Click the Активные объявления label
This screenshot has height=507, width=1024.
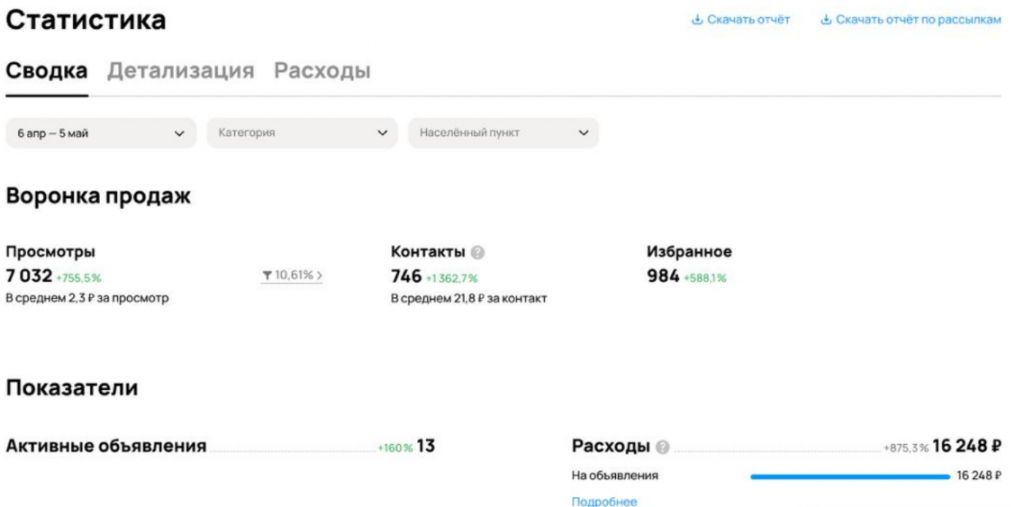pos(106,447)
